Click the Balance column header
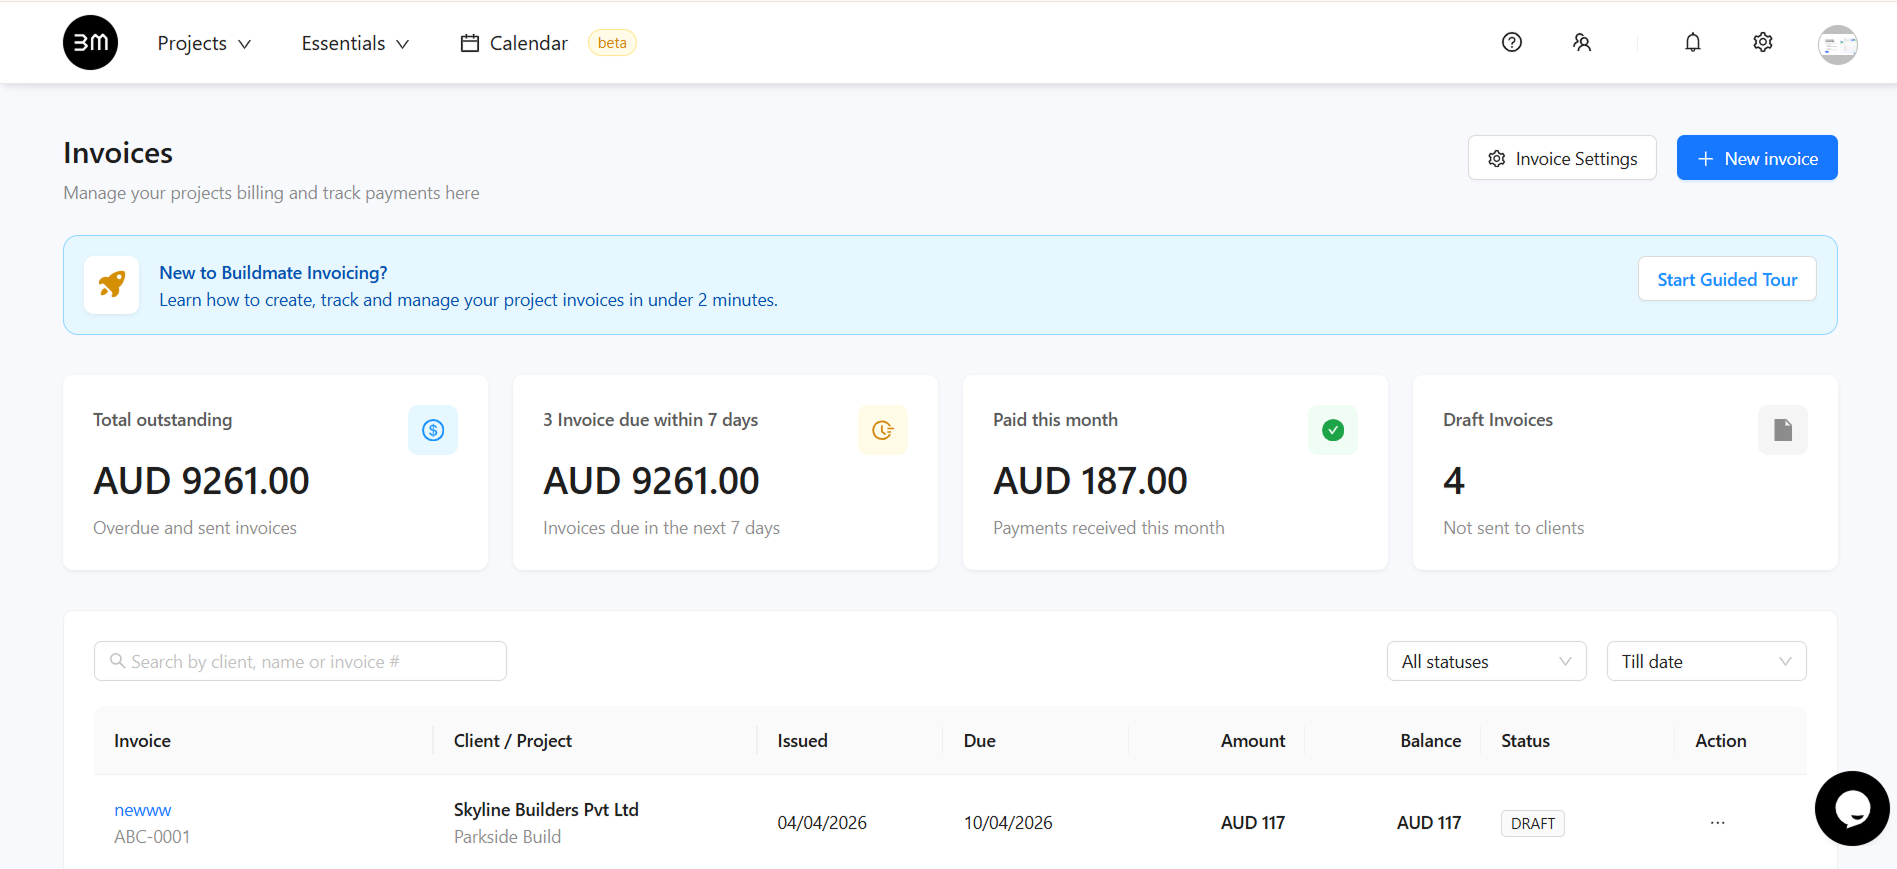Viewport: 1897px width, 869px height. coord(1430,741)
